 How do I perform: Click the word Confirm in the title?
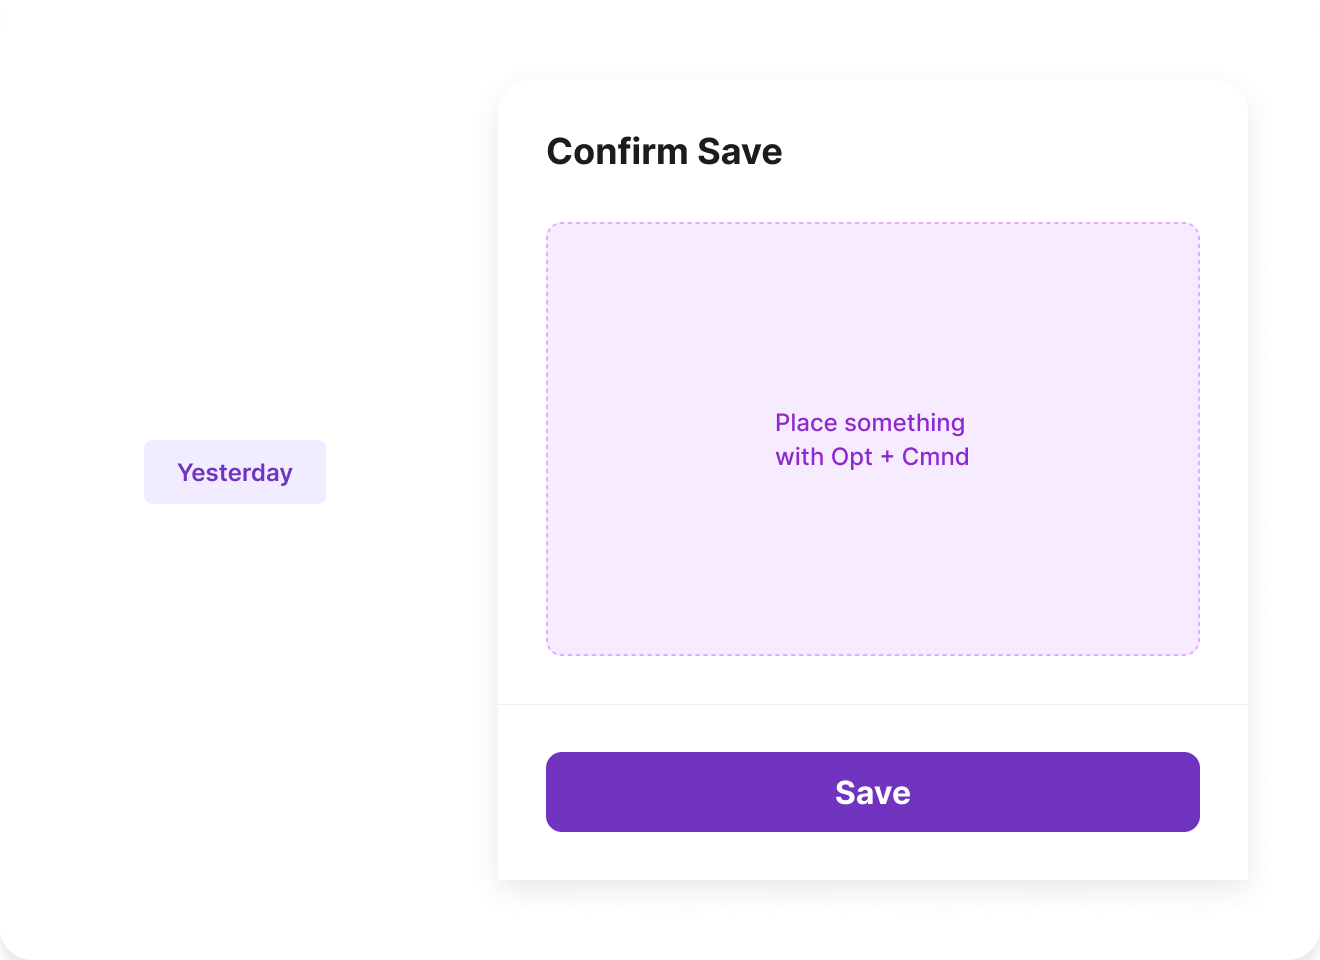tap(617, 152)
